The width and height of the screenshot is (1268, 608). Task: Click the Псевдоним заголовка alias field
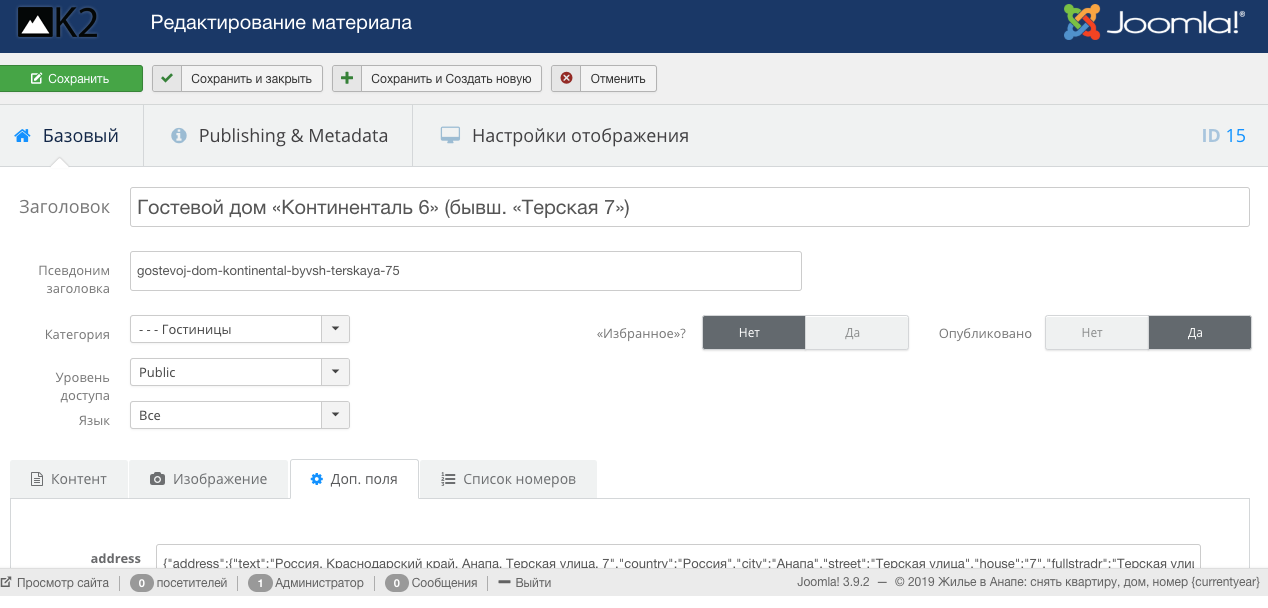click(x=466, y=270)
